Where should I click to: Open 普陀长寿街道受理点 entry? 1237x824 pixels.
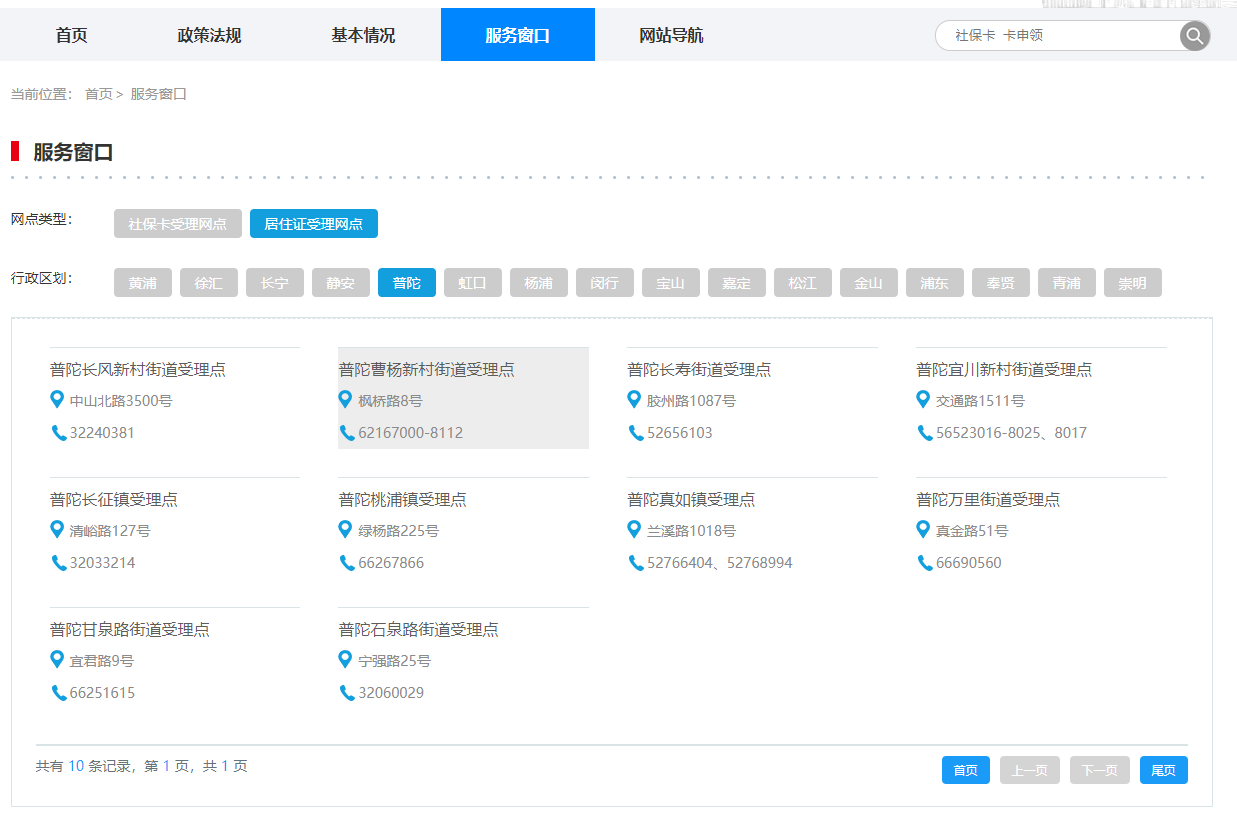coord(699,370)
